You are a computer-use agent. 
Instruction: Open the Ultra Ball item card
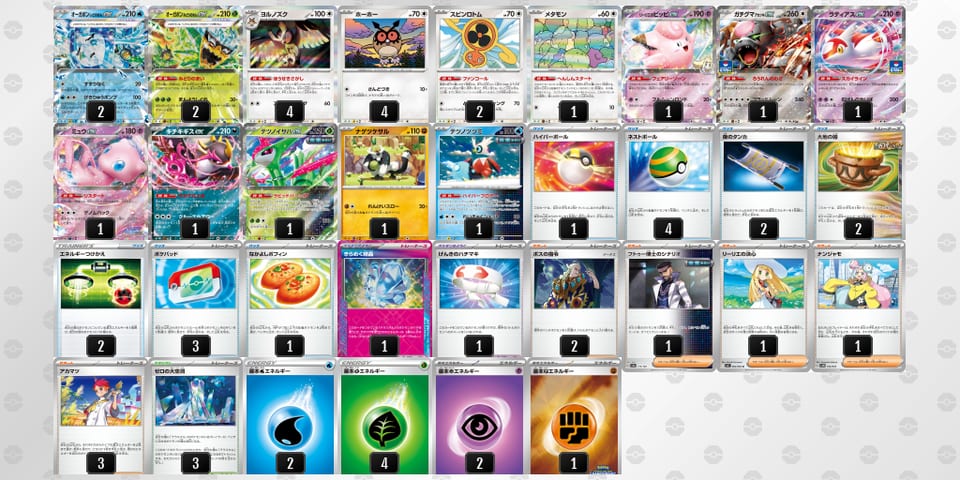pos(574,182)
